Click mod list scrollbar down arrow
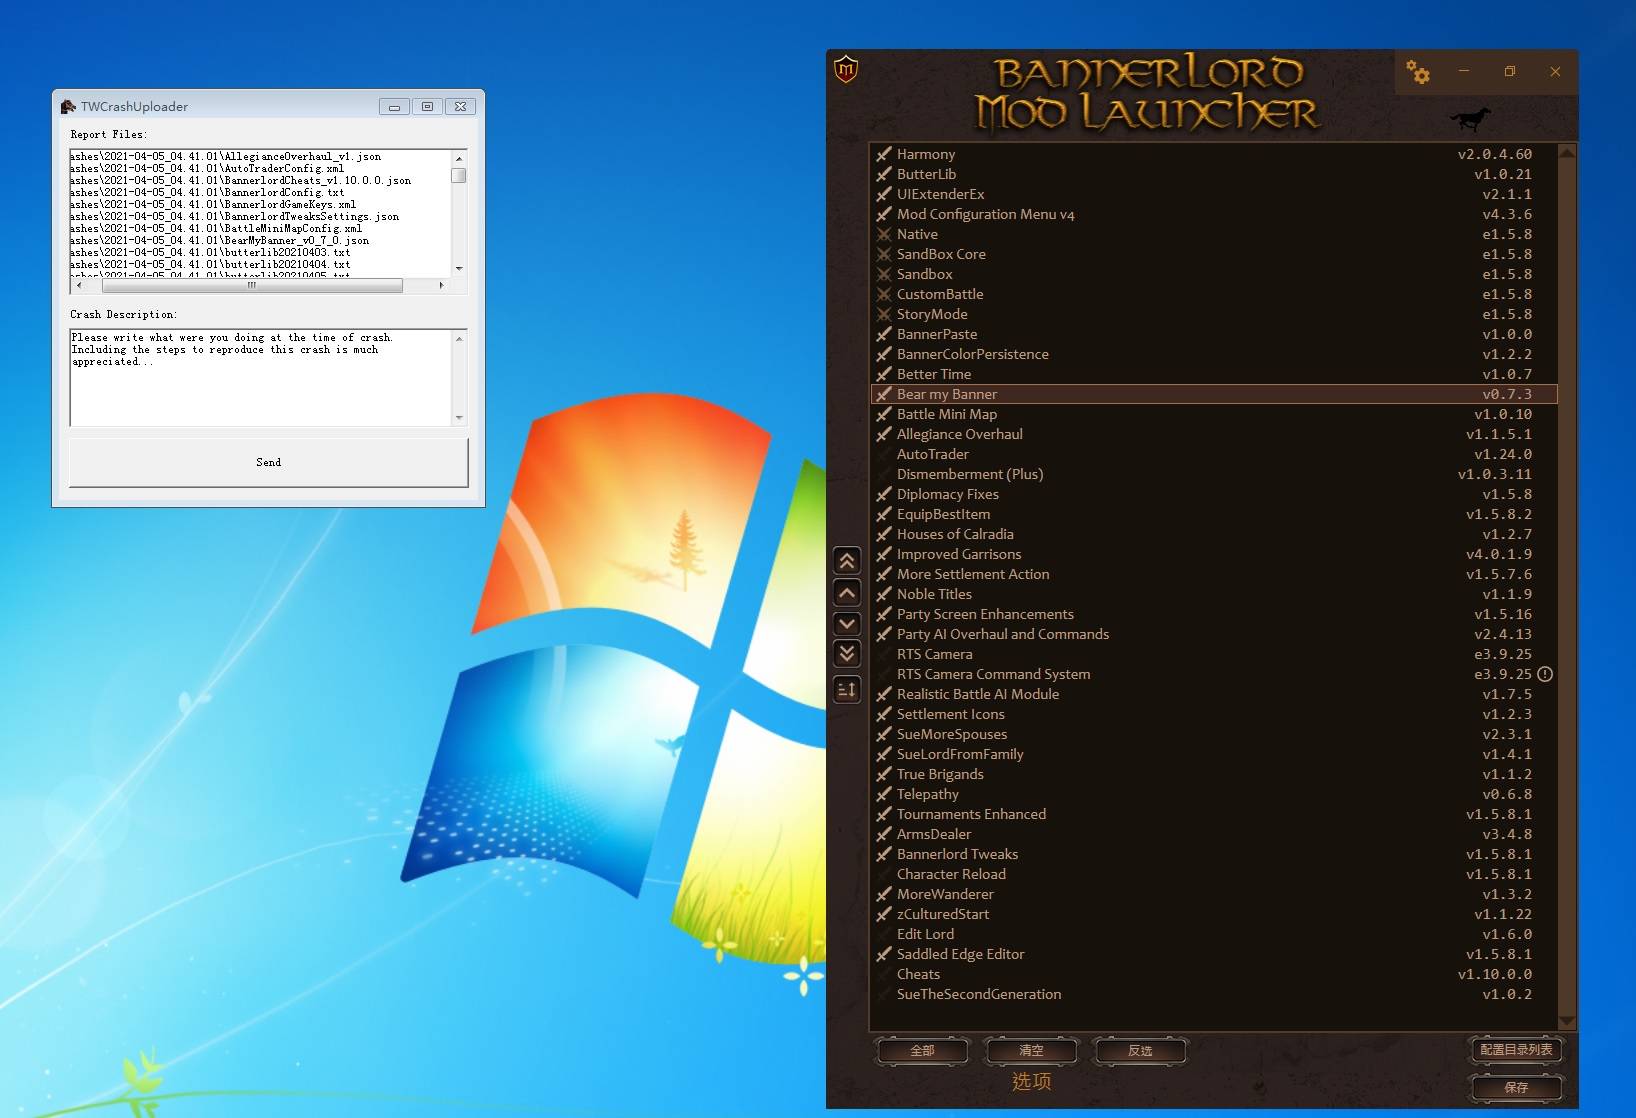1636x1118 pixels. coord(1567,1021)
